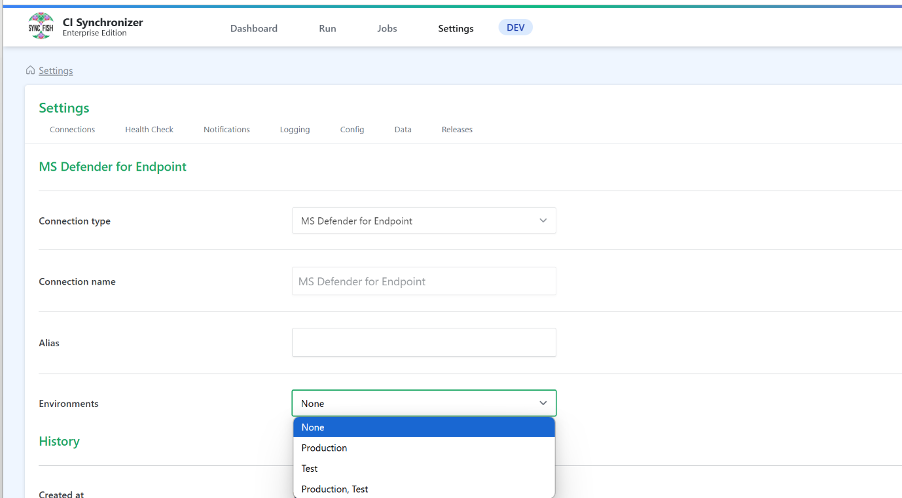Choose the Production, Test option
902x498 pixels.
pos(424,489)
